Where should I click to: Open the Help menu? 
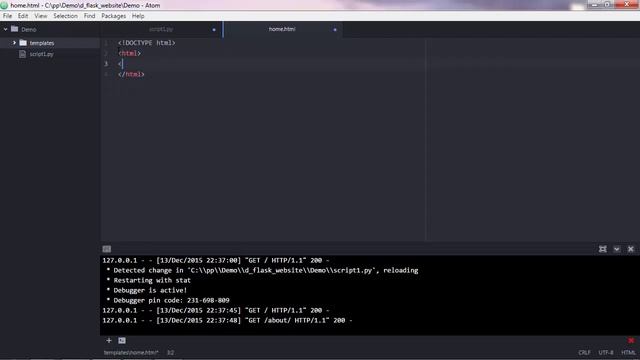tap(138, 16)
